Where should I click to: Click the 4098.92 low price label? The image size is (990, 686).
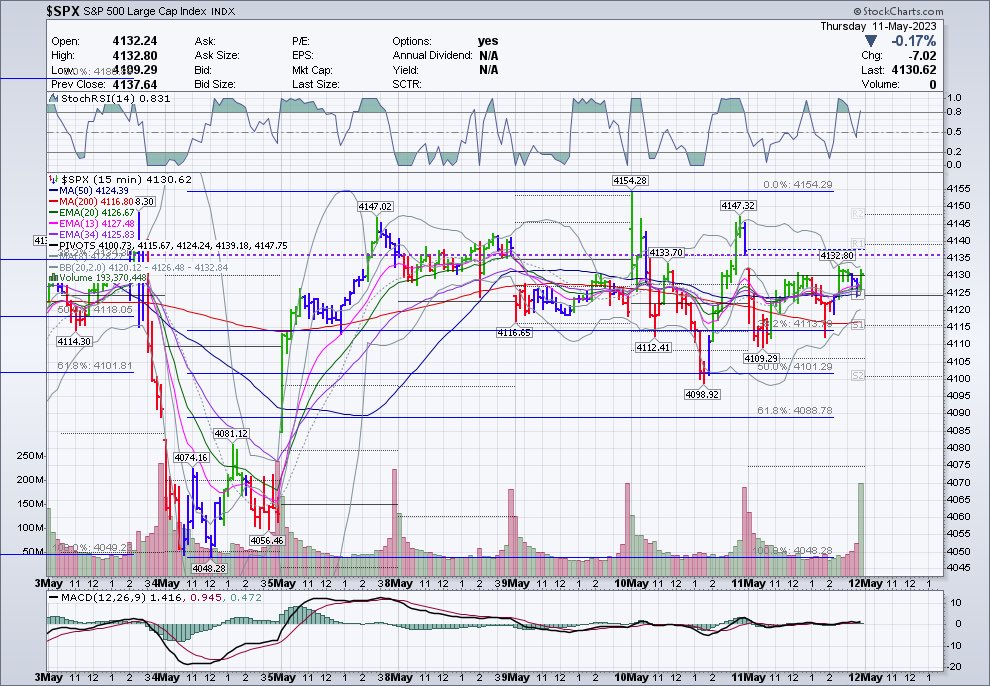[x=702, y=394]
